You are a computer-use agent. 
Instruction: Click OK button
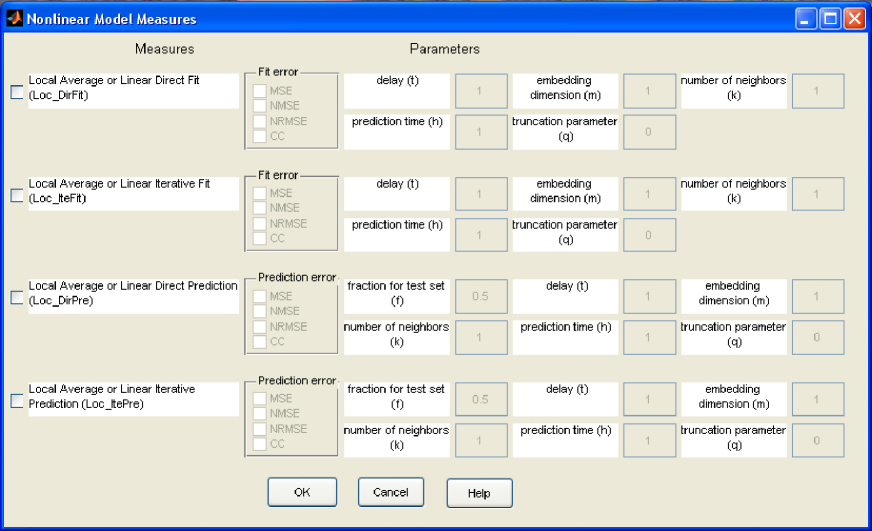click(x=302, y=492)
